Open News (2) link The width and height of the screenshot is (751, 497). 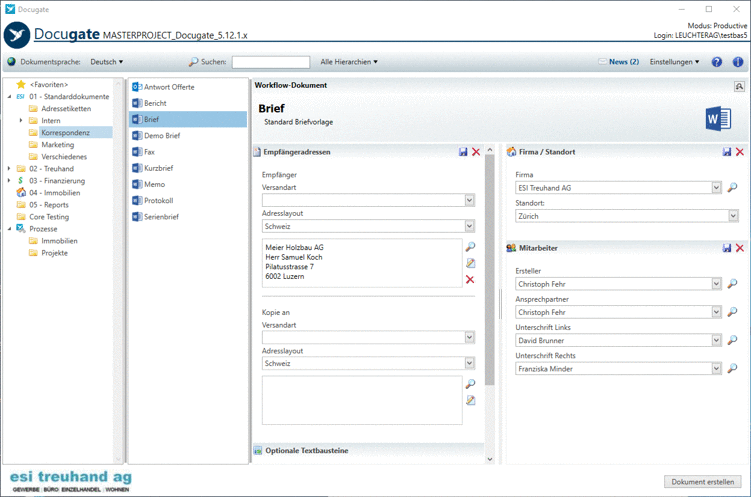tap(624, 62)
